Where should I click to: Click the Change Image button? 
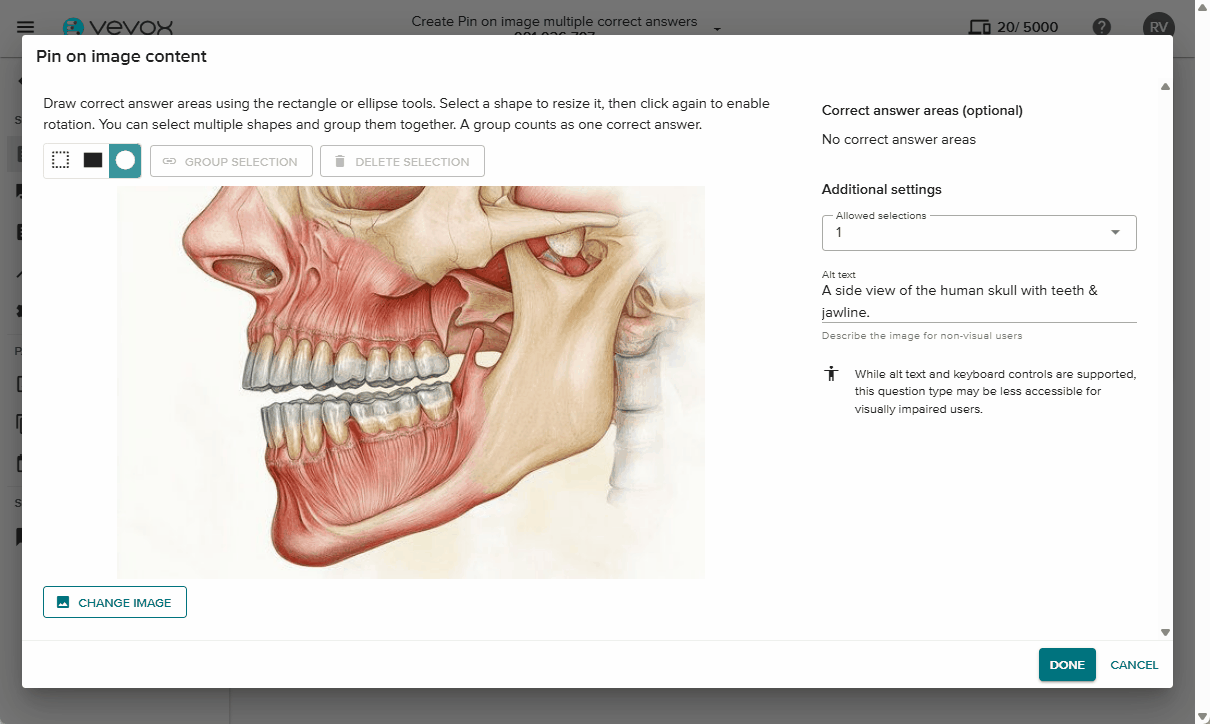click(x=114, y=601)
